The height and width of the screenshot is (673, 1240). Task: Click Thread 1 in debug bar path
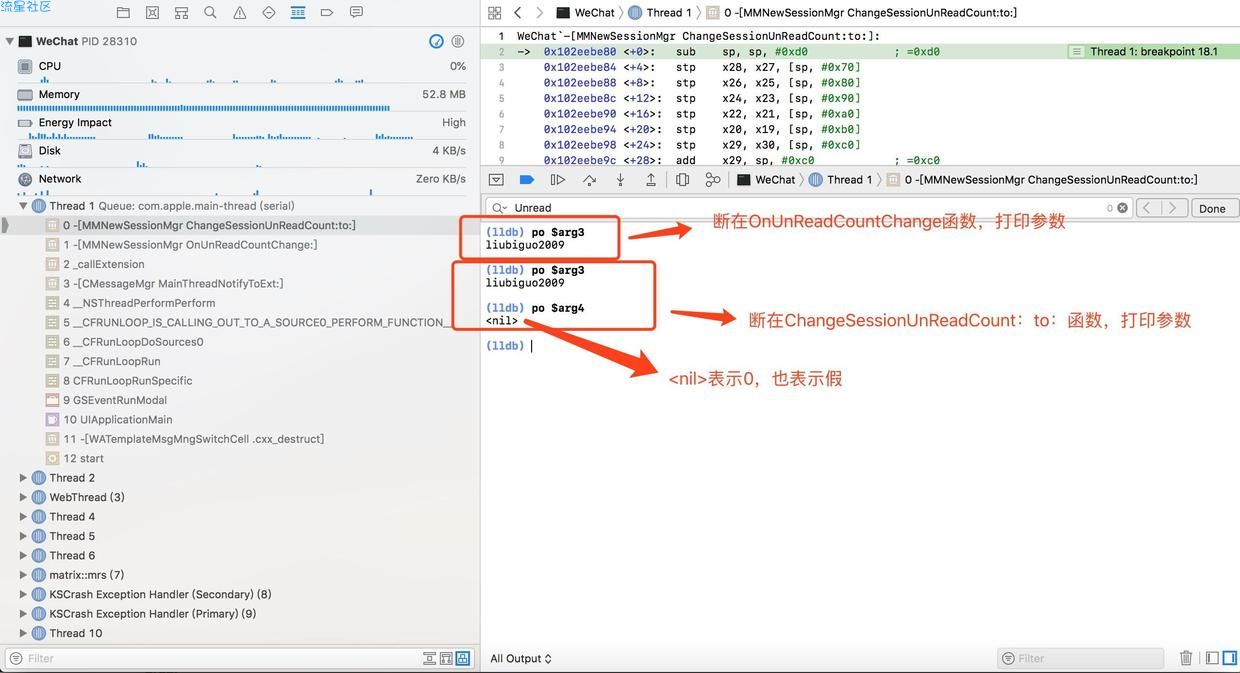(x=841, y=180)
